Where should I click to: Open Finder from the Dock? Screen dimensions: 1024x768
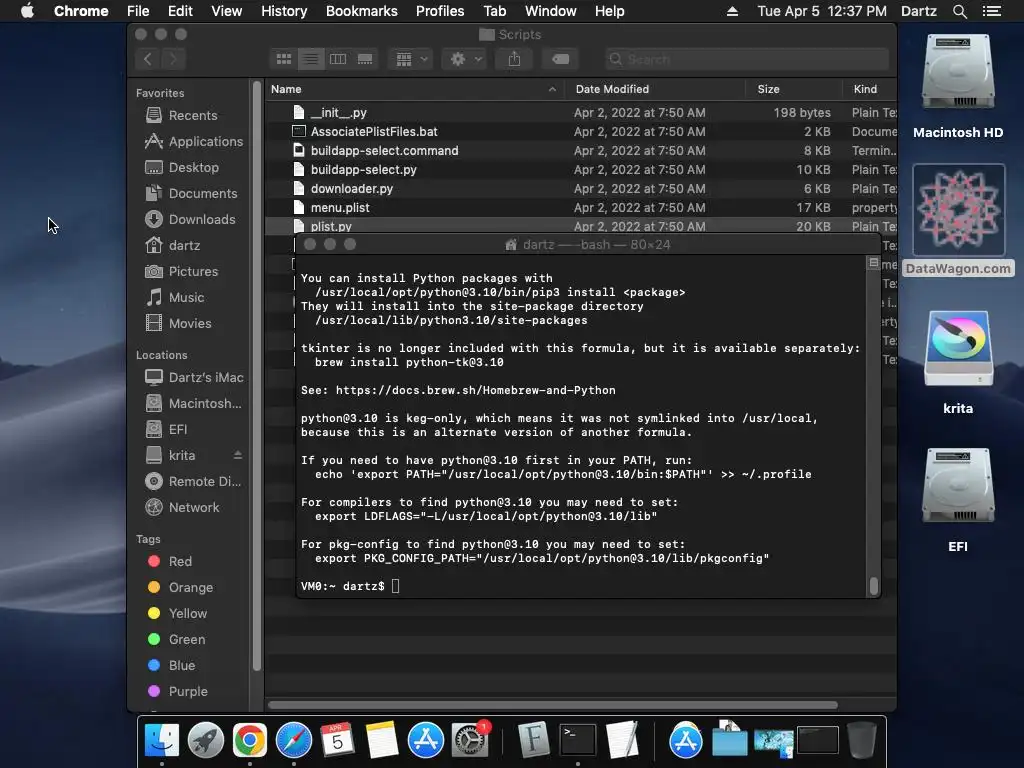[161, 741]
